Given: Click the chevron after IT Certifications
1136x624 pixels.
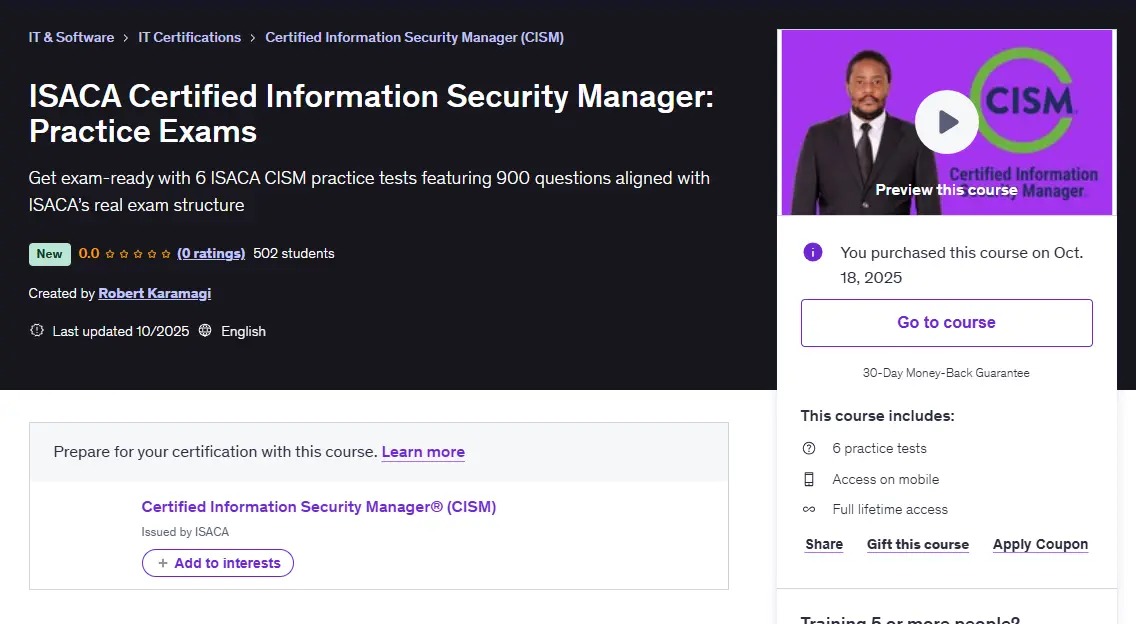Looking at the screenshot, I should (253, 38).
